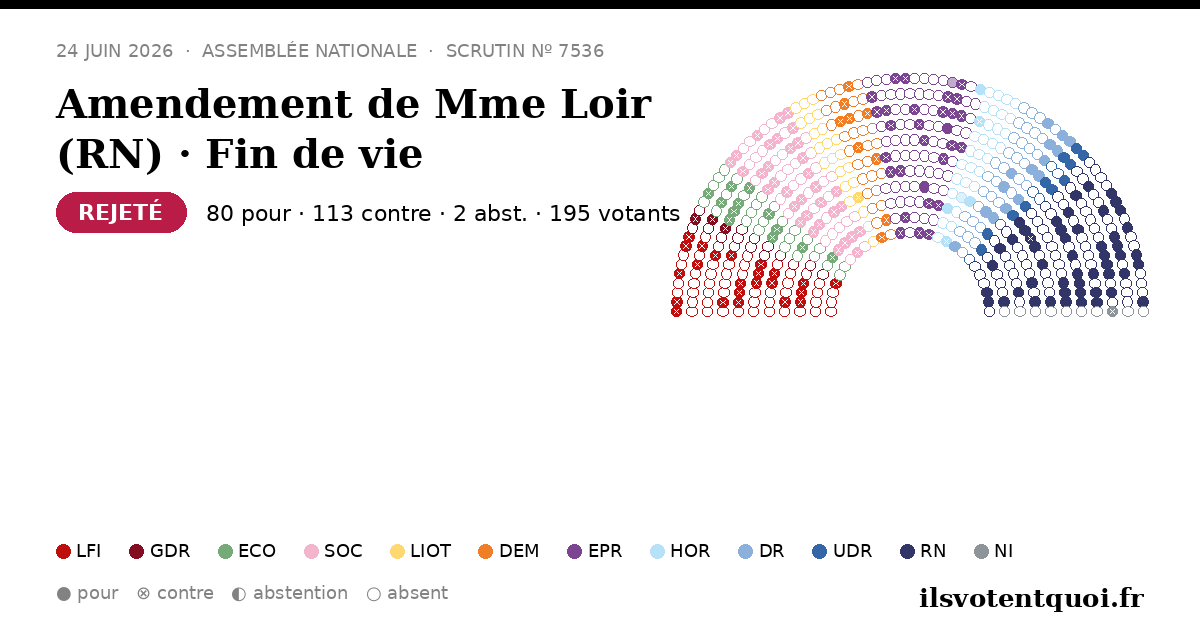Image resolution: width=1200 pixels, height=630 pixels.
Task: Click the filled 'pour' legend icon
Action: coord(64,594)
